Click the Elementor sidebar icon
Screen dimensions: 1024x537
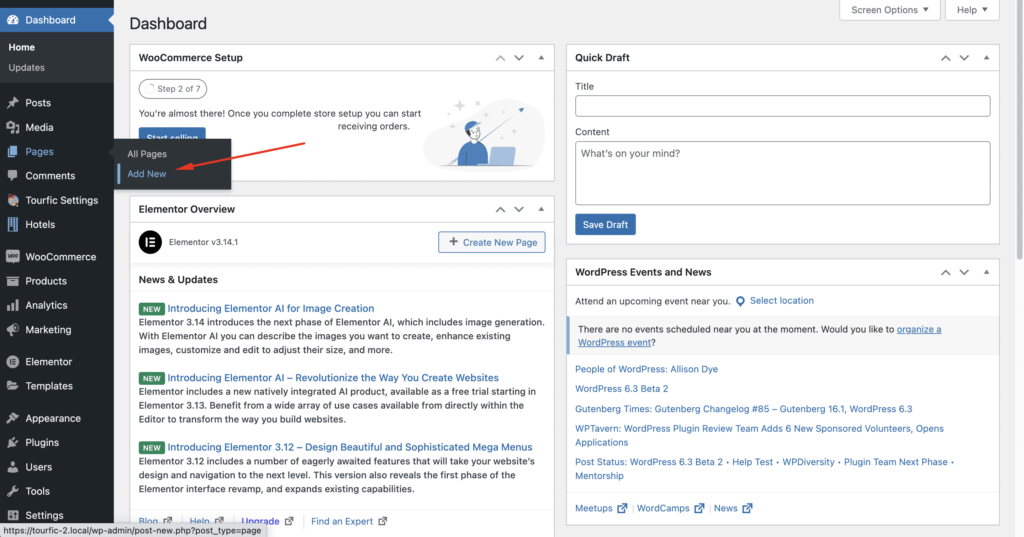12,361
